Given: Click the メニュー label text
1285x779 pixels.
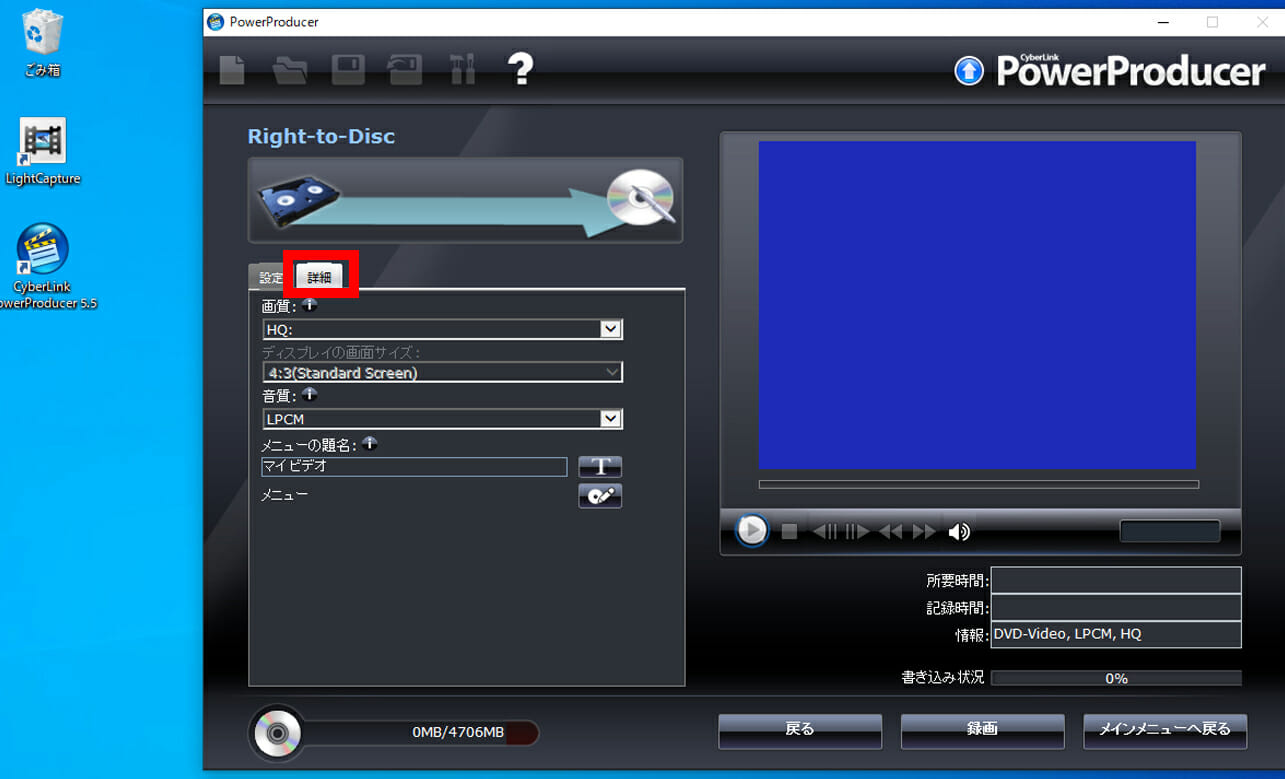Looking at the screenshot, I should 285,494.
